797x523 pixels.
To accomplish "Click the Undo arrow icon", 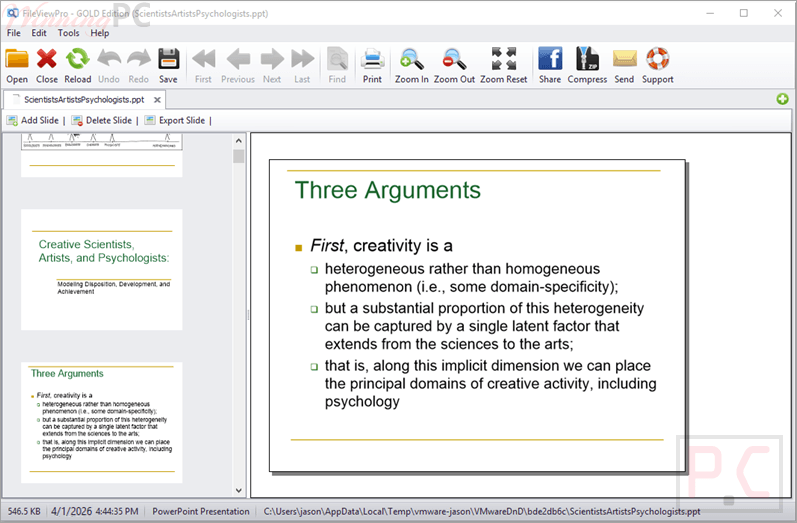I will click(109, 59).
